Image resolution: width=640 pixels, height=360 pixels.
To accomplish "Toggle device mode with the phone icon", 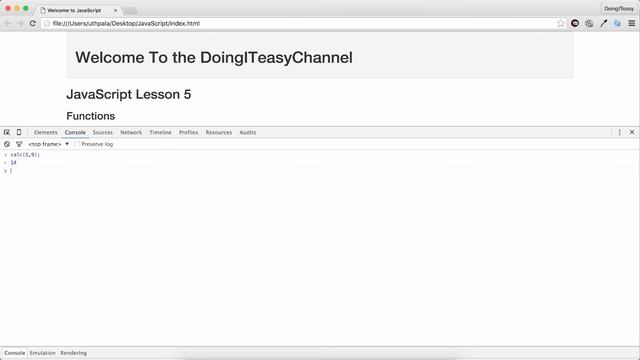I will [19, 132].
